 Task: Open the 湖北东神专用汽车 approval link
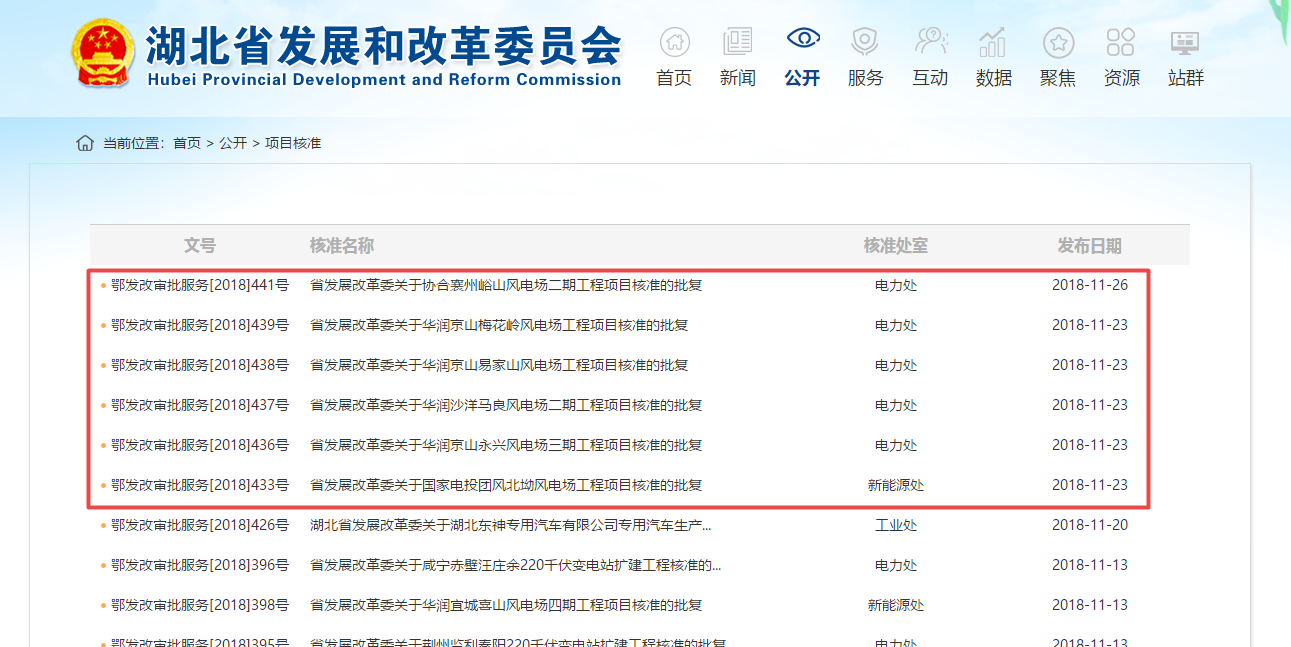click(511, 525)
